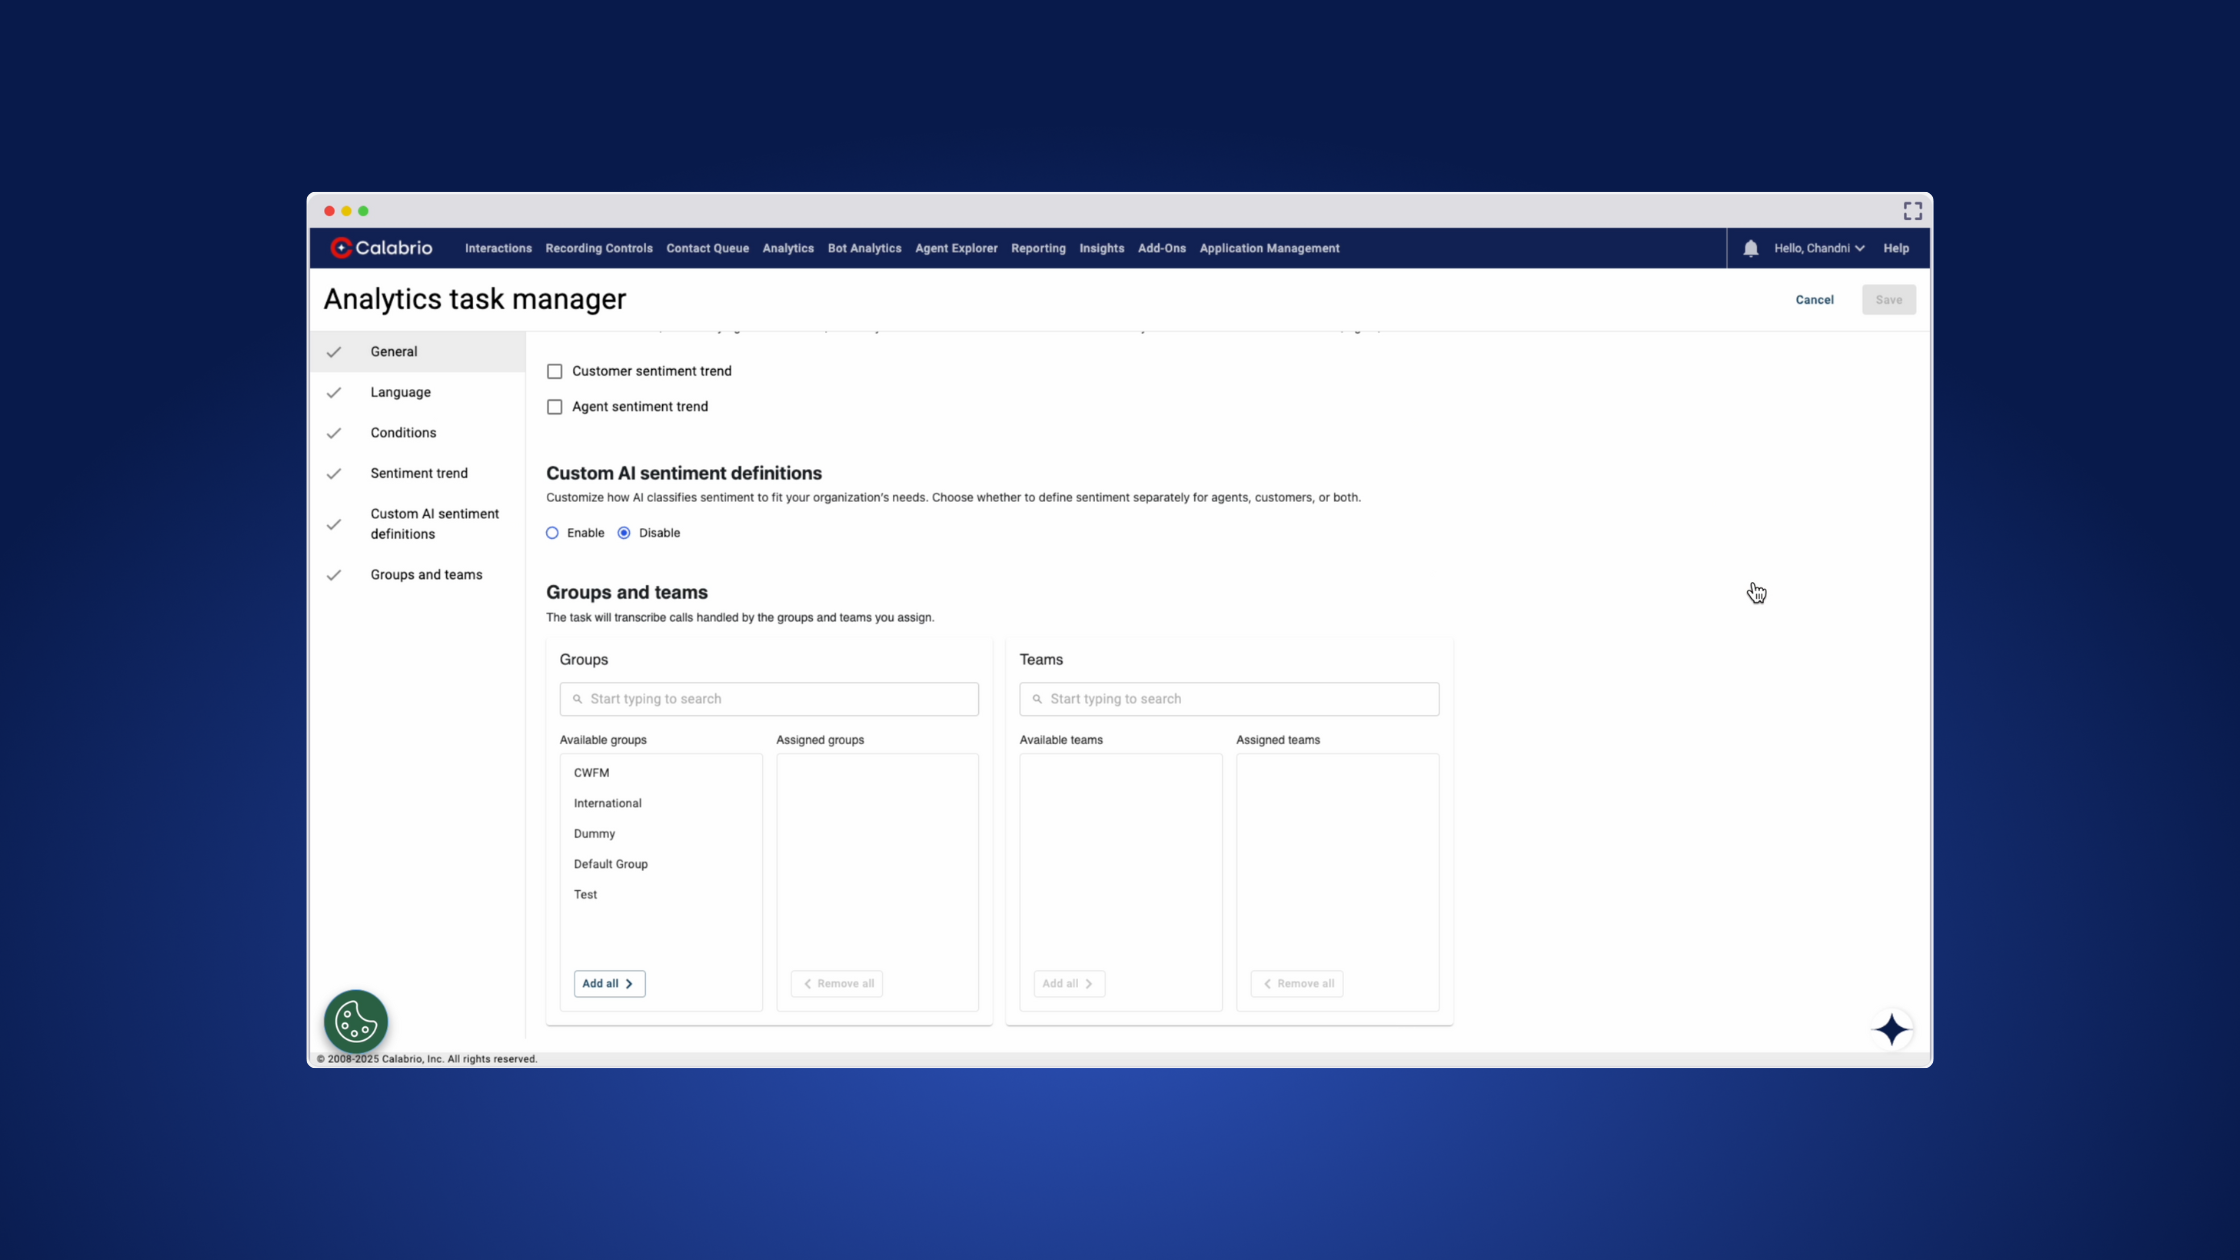Expand the Hello, Chandni user dropdown
The width and height of the screenshot is (2240, 1260).
click(1819, 249)
